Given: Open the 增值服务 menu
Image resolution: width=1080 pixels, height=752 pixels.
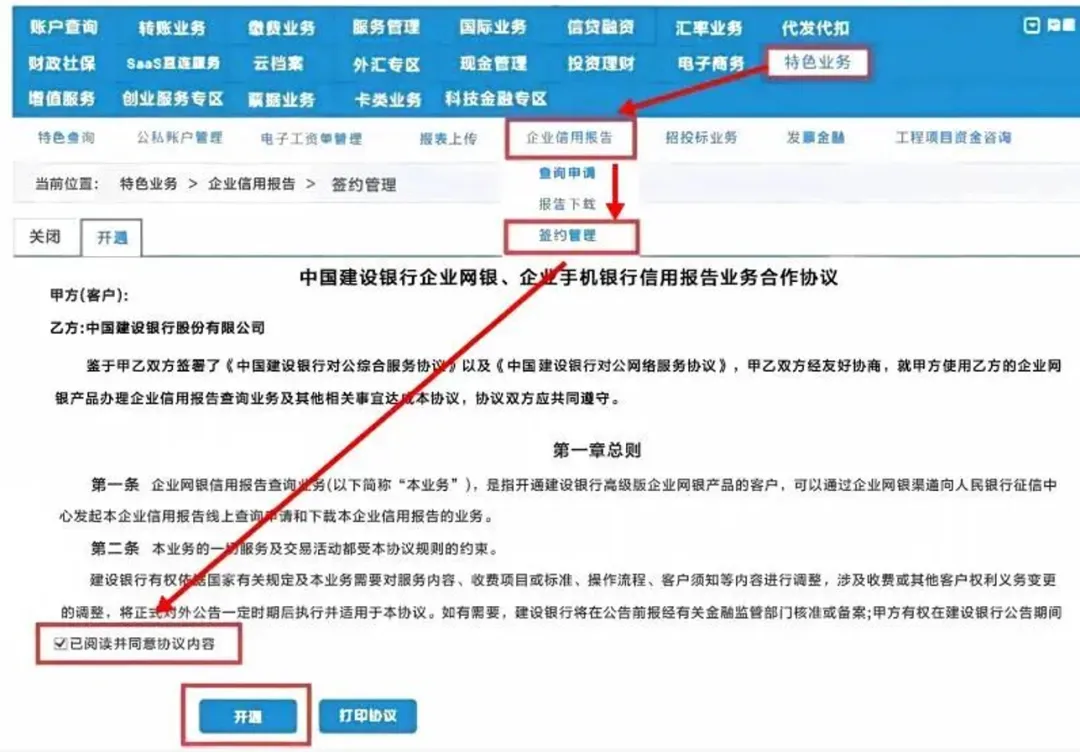Looking at the screenshot, I should 62,98.
